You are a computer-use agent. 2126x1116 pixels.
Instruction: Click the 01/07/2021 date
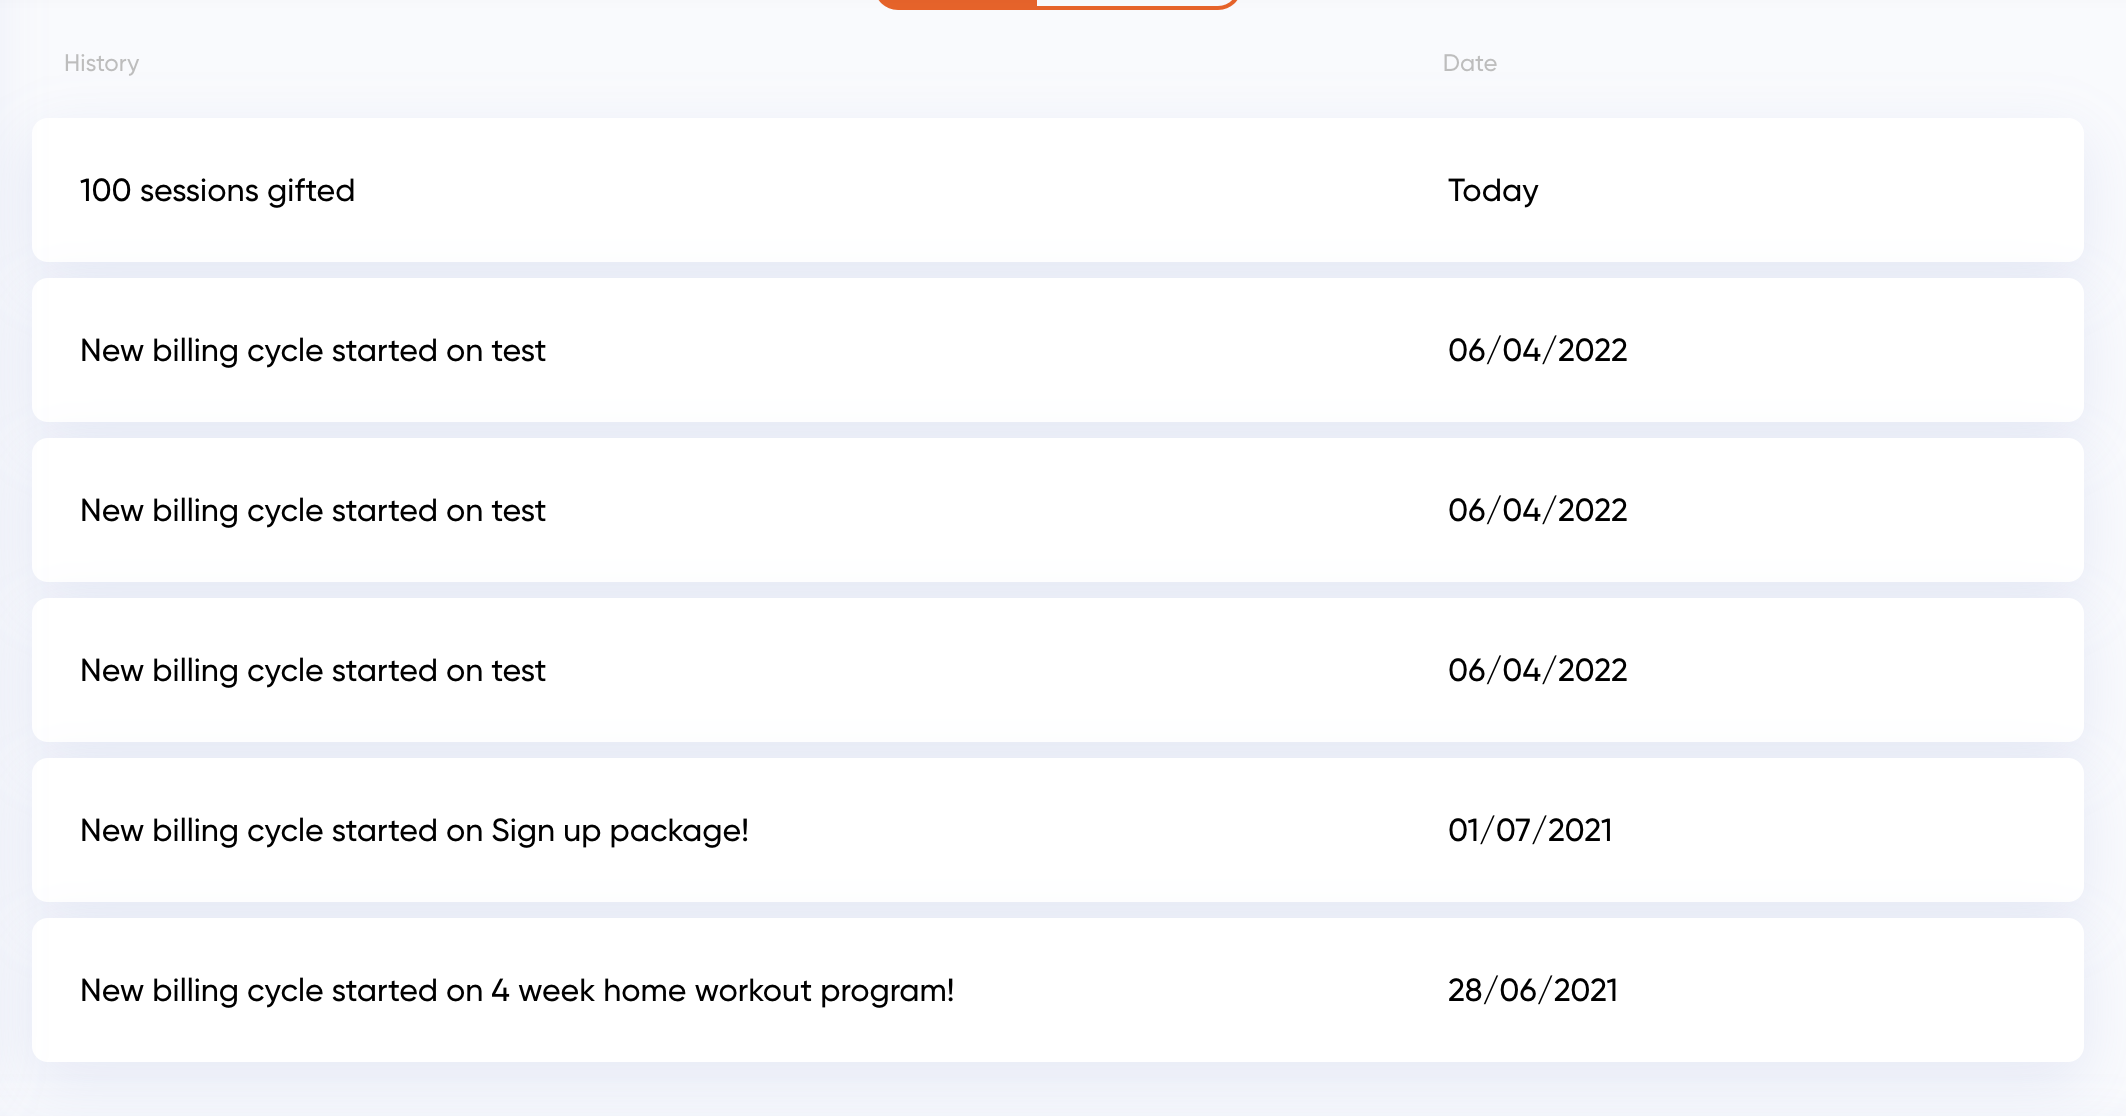click(1530, 830)
